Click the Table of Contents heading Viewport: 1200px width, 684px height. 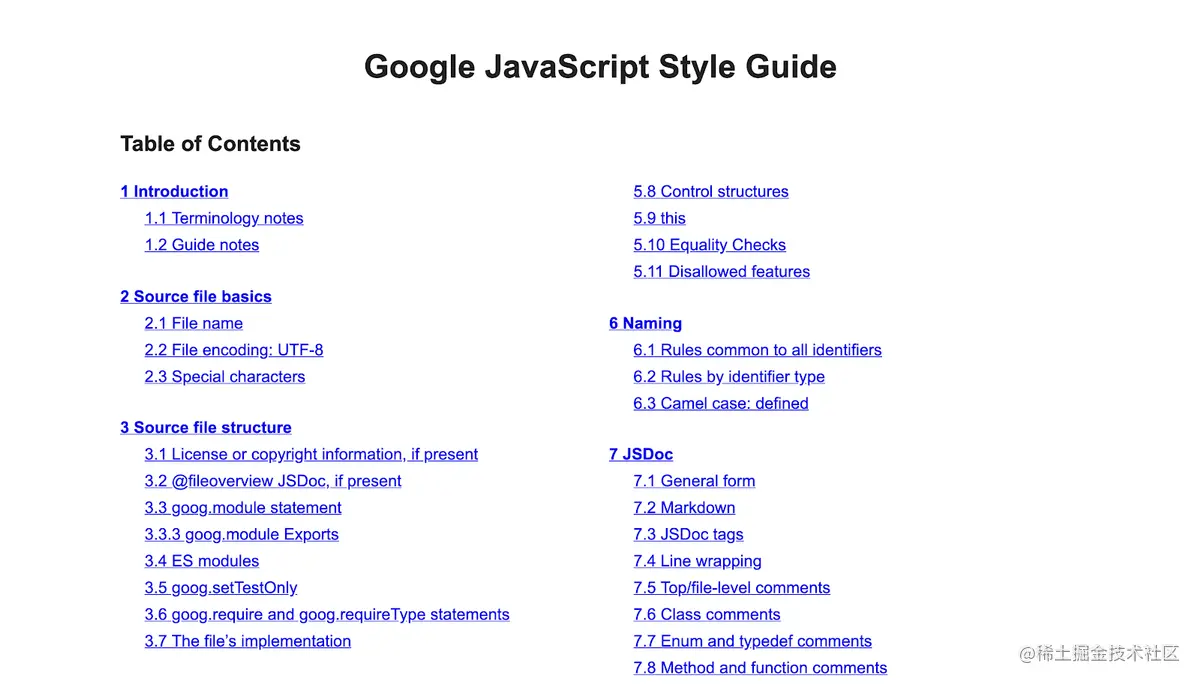click(210, 144)
